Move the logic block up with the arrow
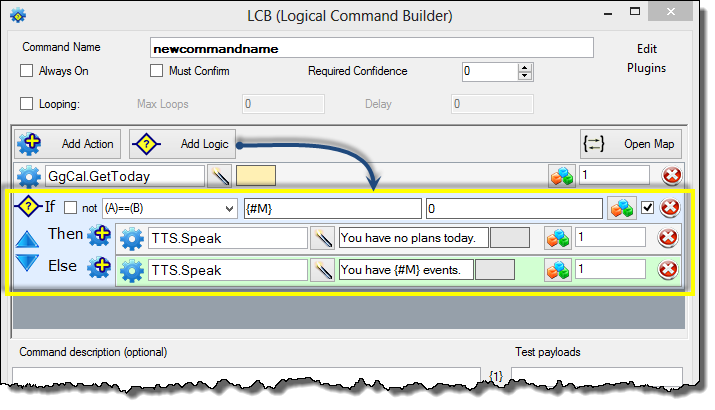This screenshot has width=715, height=410. point(27,239)
